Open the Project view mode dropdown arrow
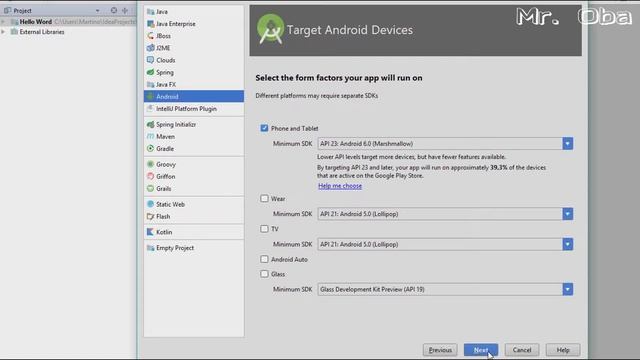Screen dimensions: 640x360 (x=97, y=11)
